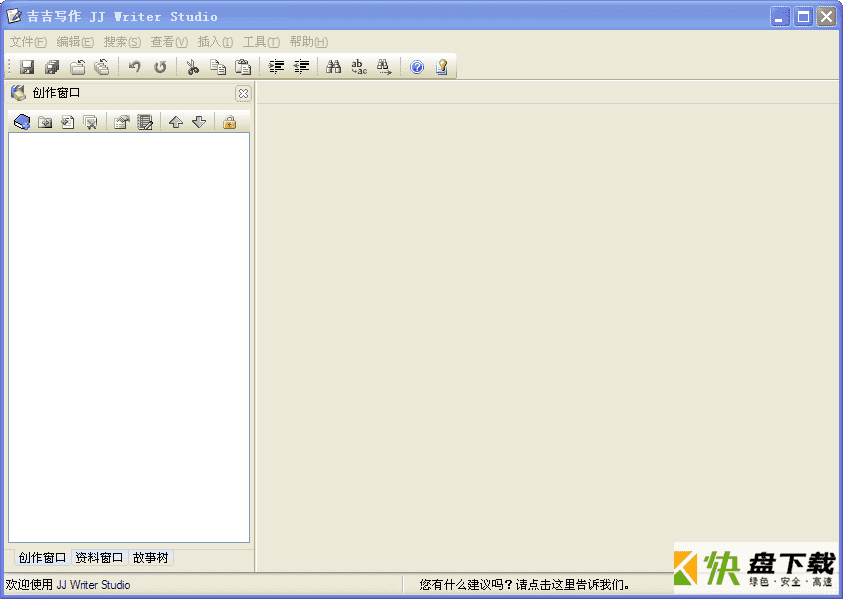843x599 pixels.
Task: Switch to the 创作窗口 bottom tab
Action: pos(42,558)
